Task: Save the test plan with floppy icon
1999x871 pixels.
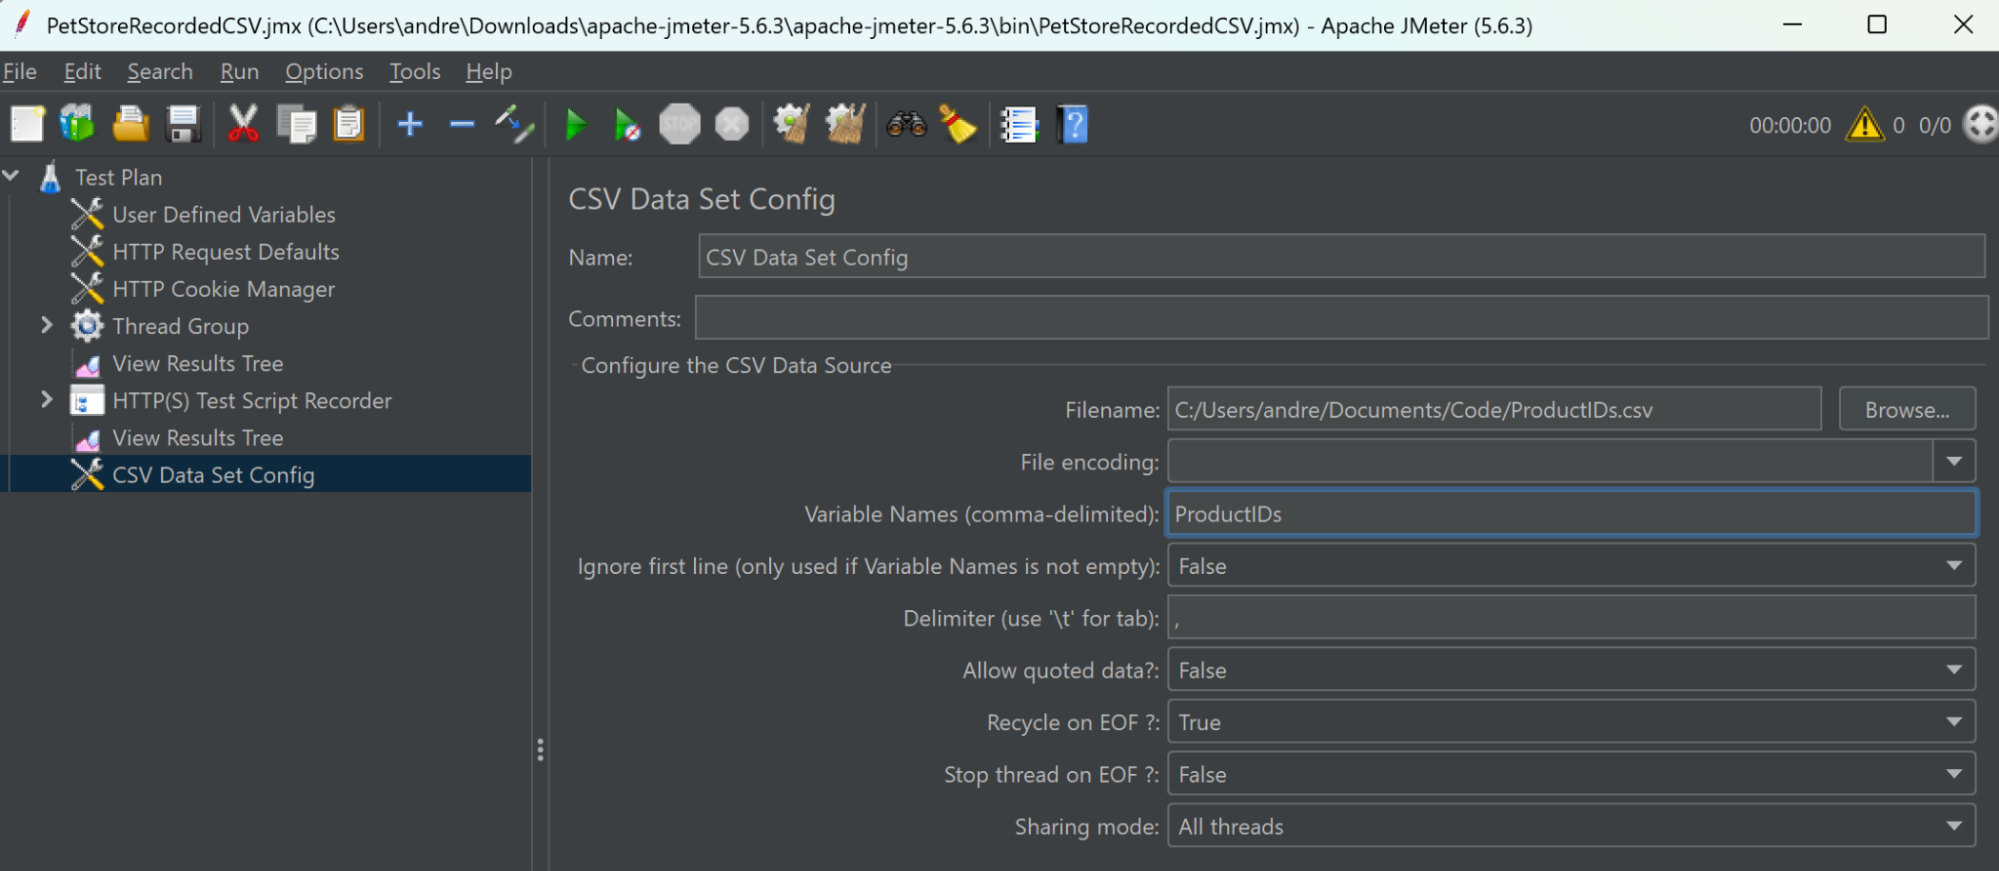Action: [183, 125]
